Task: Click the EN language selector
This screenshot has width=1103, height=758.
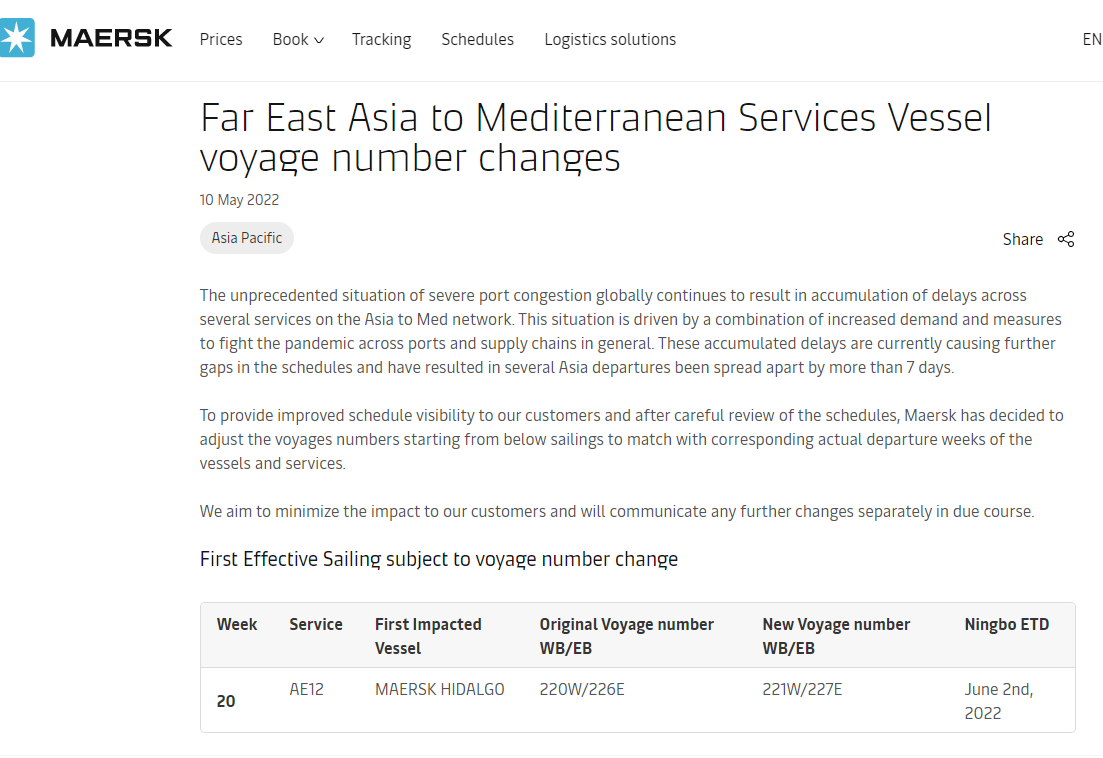Action: (1092, 39)
